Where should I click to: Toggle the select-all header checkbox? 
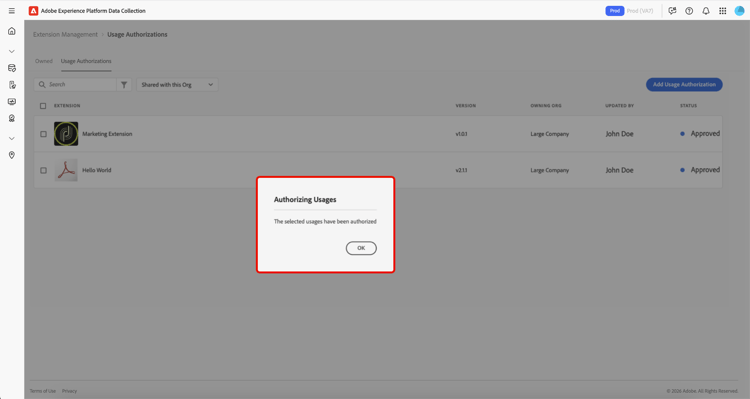point(43,106)
